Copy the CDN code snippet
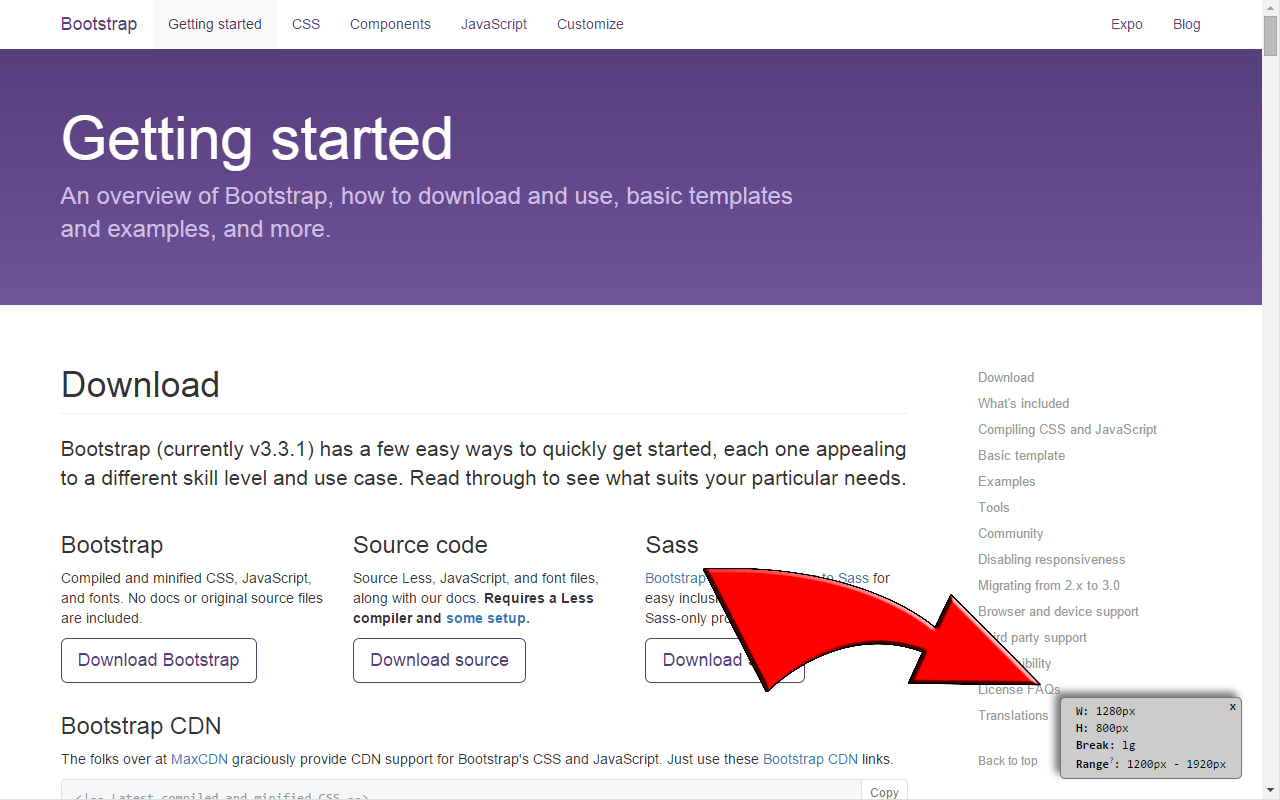The image size is (1280, 800). pyautogui.click(x=884, y=791)
